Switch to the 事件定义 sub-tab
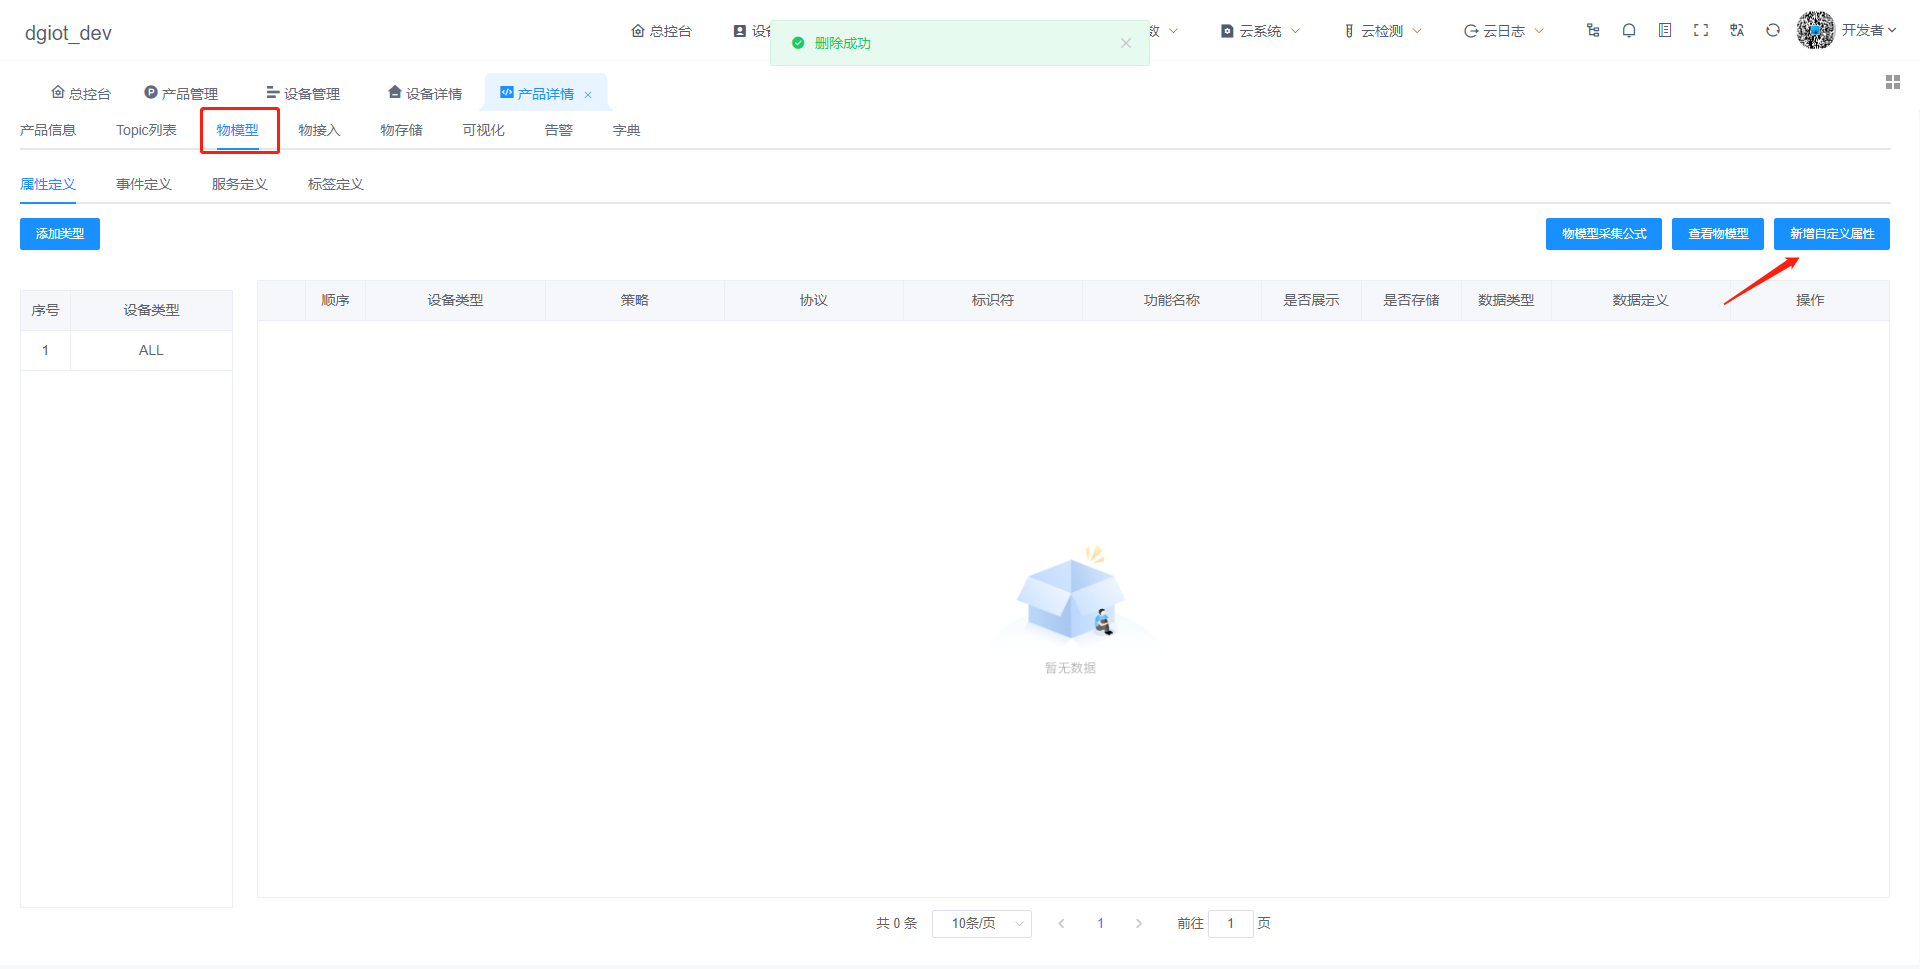1920x969 pixels. pyautogui.click(x=144, y=184)
